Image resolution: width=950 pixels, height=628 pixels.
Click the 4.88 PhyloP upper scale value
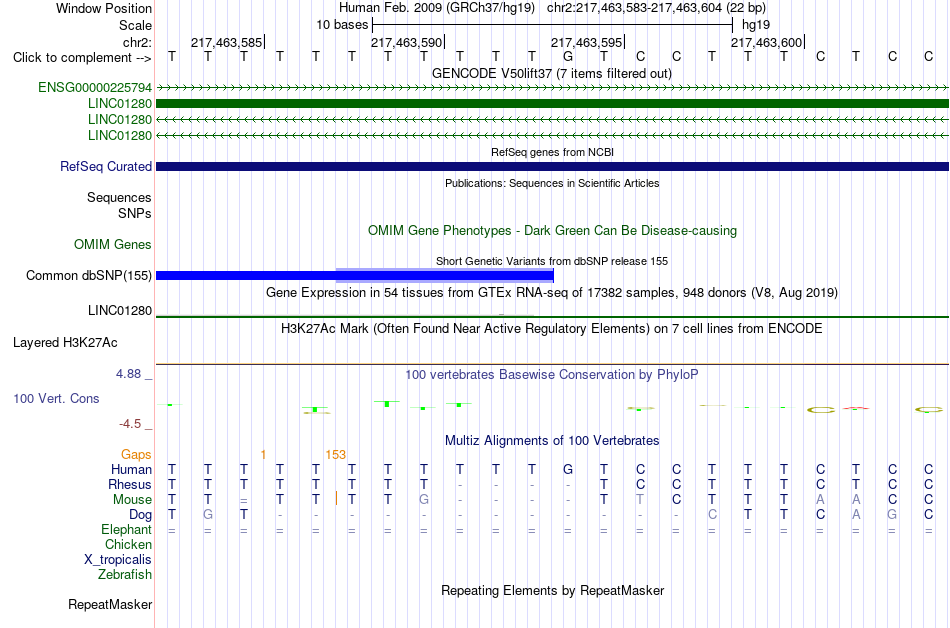point(128,374)
